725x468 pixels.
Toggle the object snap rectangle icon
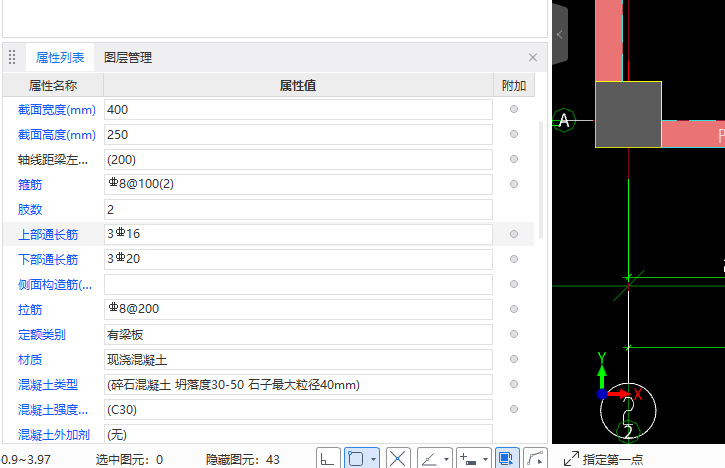pos(356,459)
